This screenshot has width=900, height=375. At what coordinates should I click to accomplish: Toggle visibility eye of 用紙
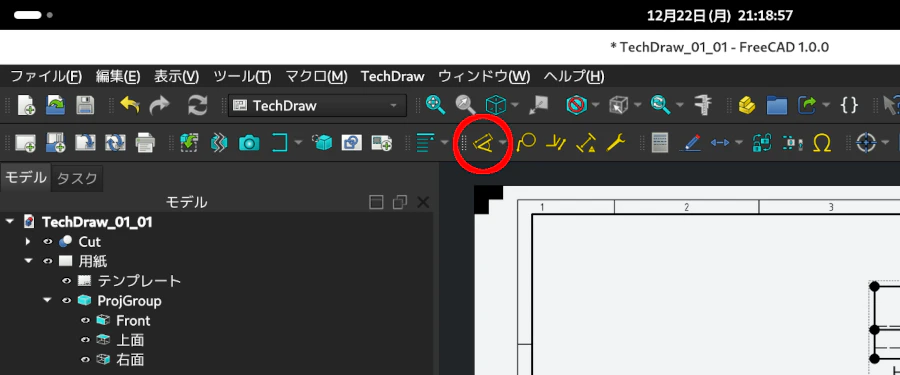[48, 261]
